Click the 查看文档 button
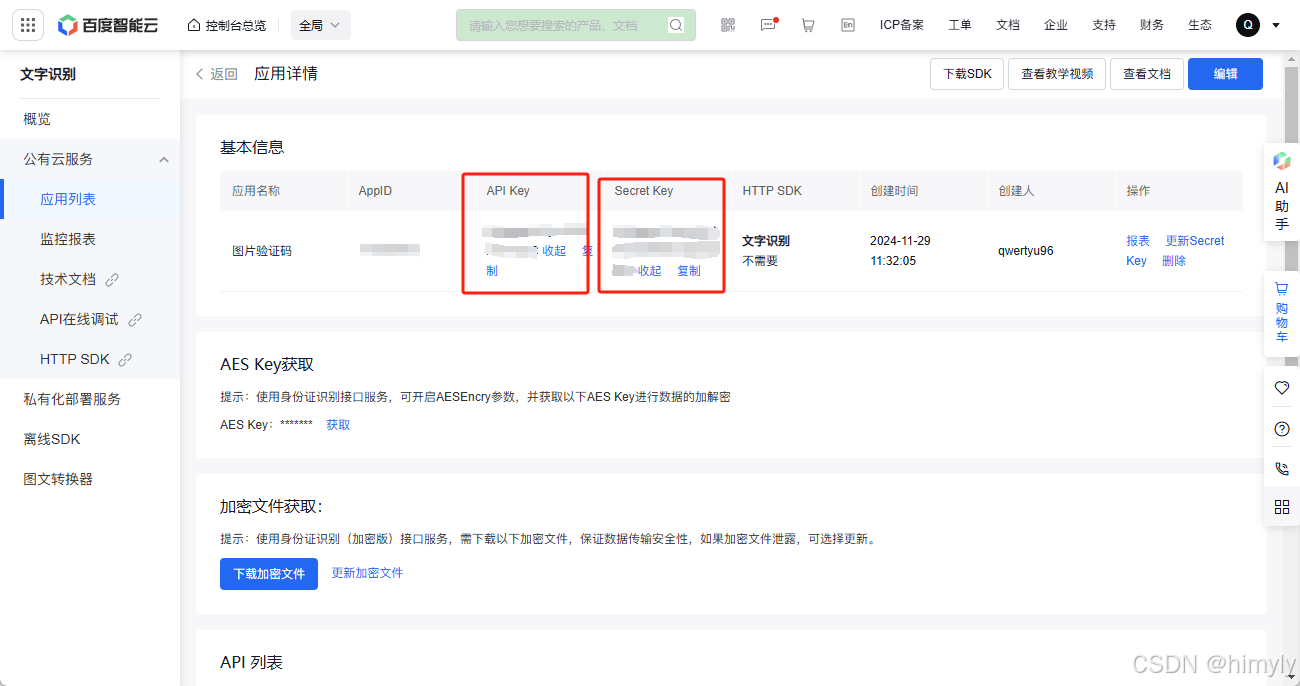1300x686 pixels. (1147, 74)
